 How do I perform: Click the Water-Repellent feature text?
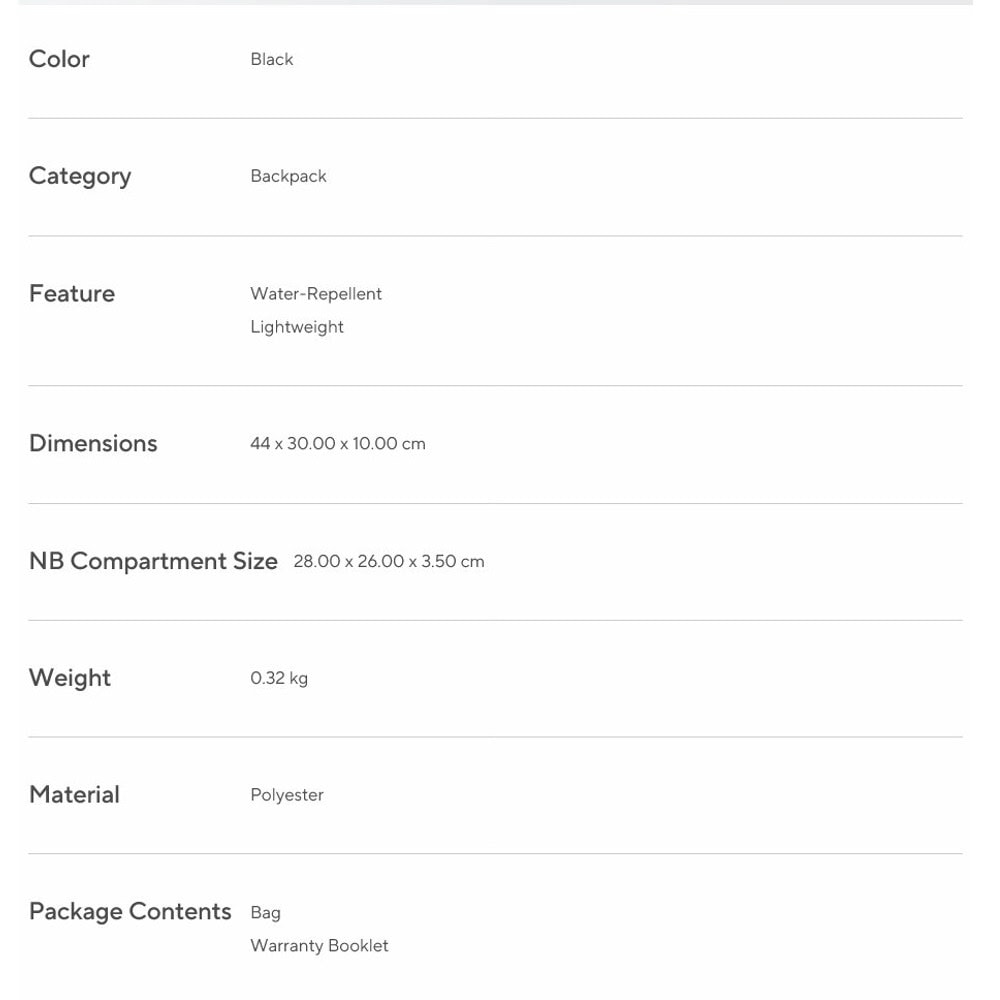point(316,294)
